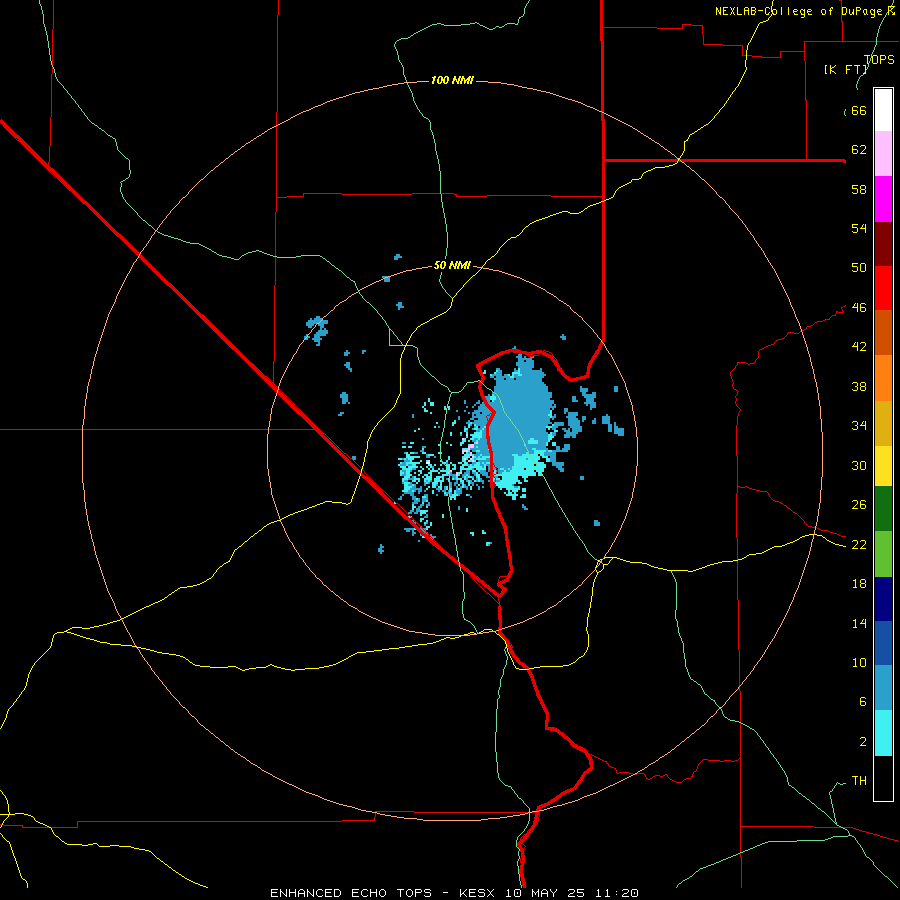Select the light green legend swatch
The width and height of the screenshot is (900, 900).
883,554
